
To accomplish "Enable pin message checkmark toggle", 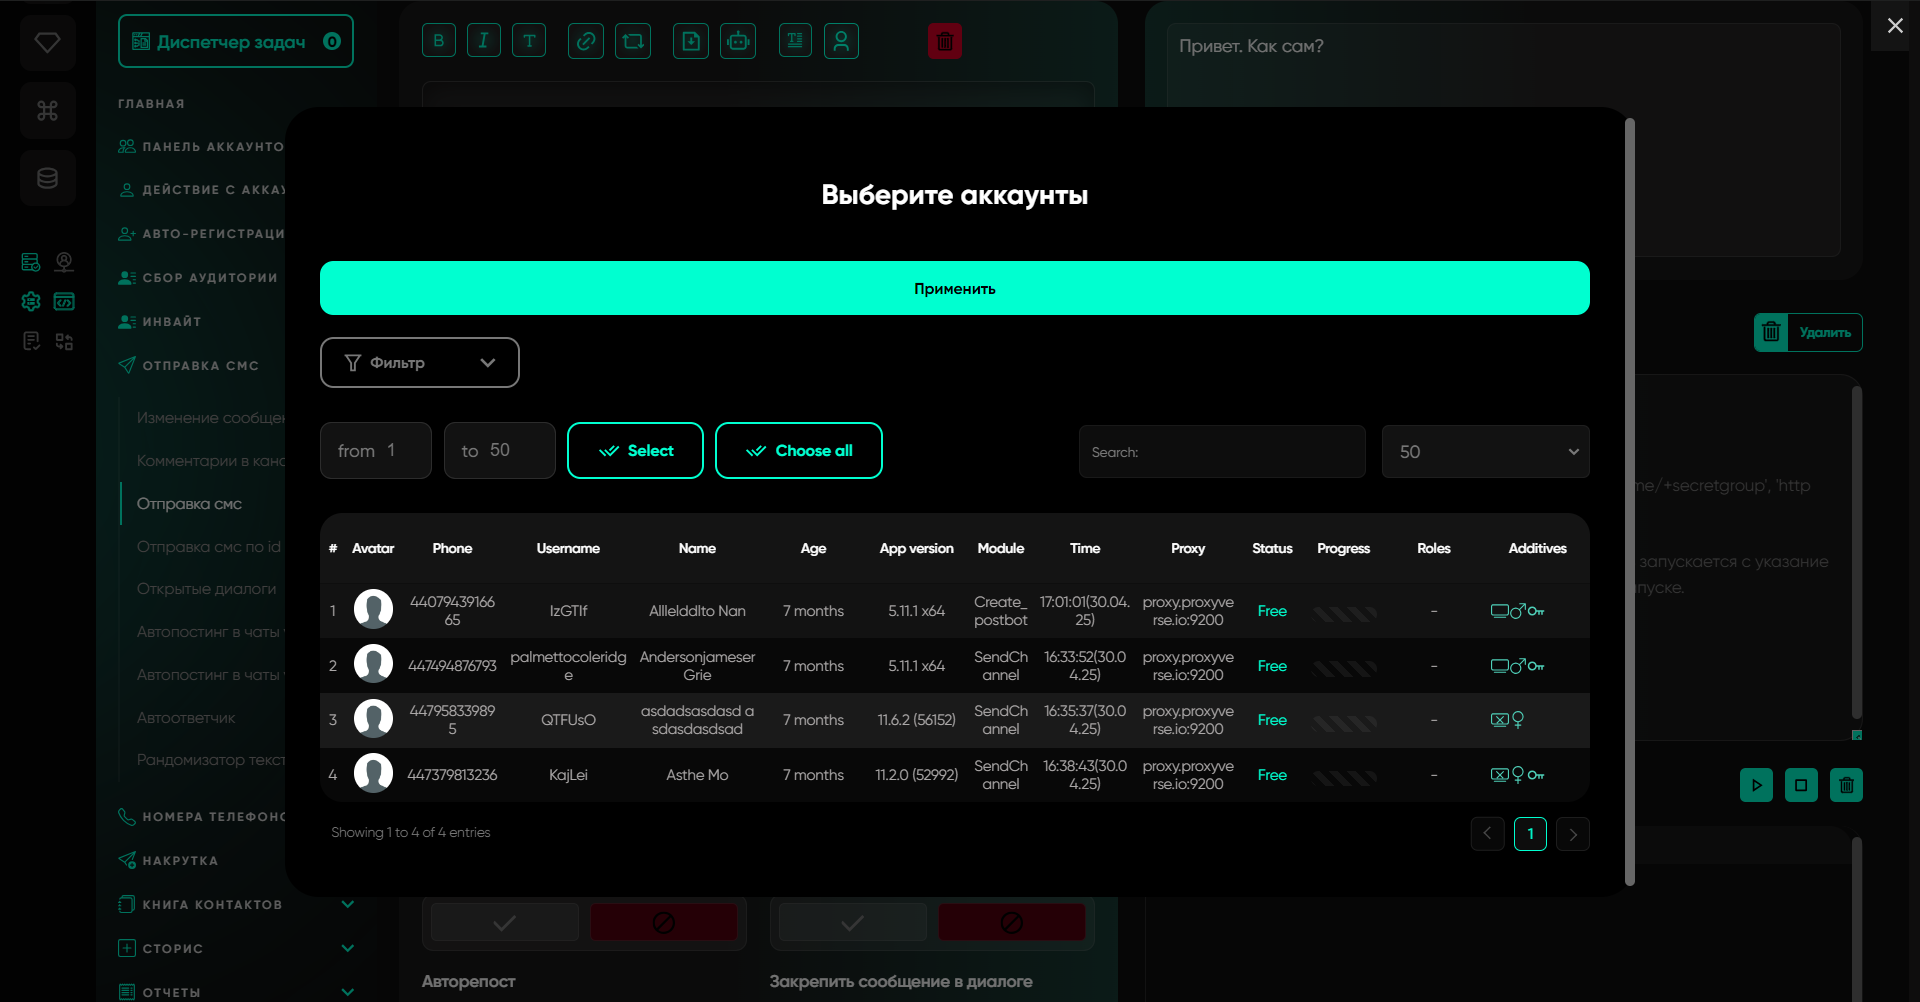I will (x=852, y=922).
